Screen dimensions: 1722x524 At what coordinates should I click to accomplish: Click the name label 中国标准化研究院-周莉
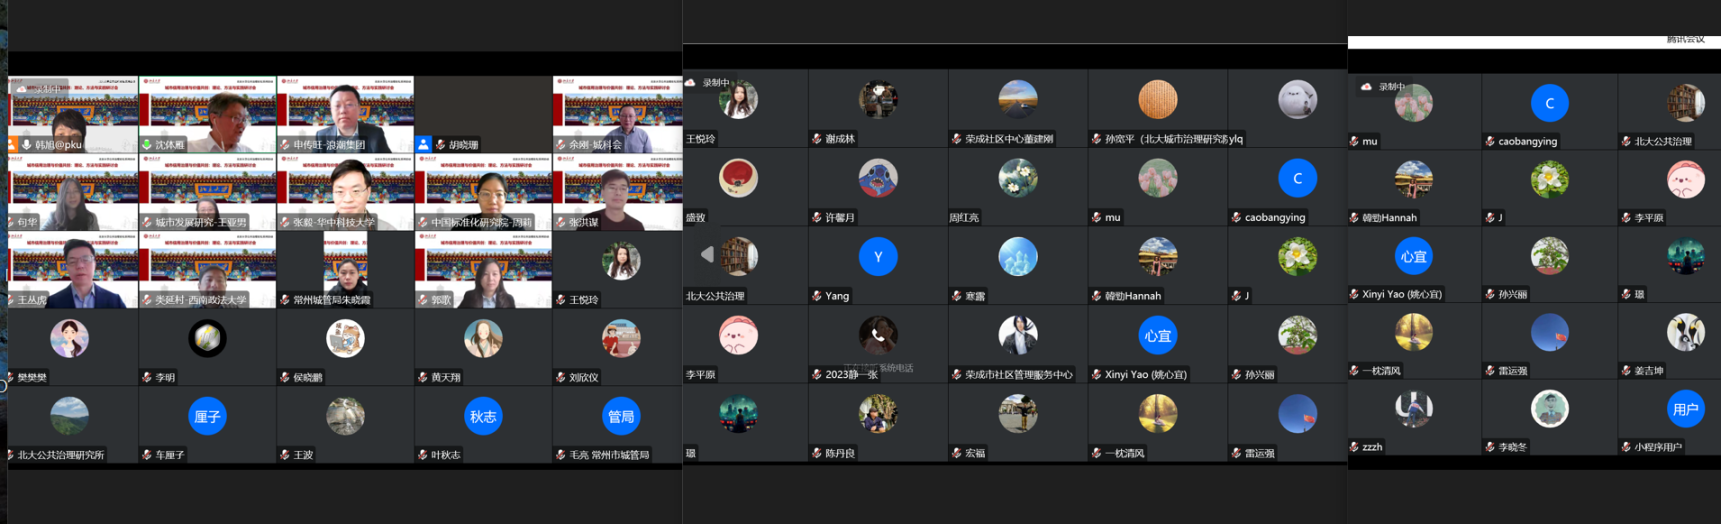[x=481, y=223]
